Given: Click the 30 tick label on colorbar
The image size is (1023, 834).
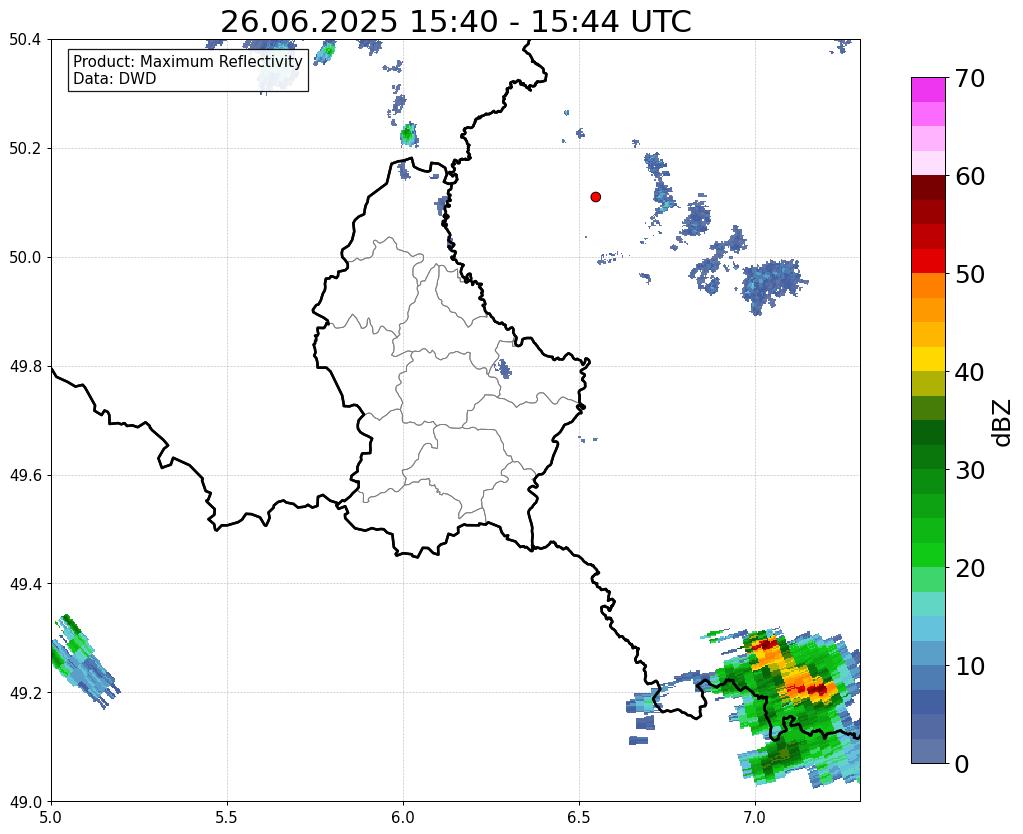Looking at the screenshot, I should (970, 470).
